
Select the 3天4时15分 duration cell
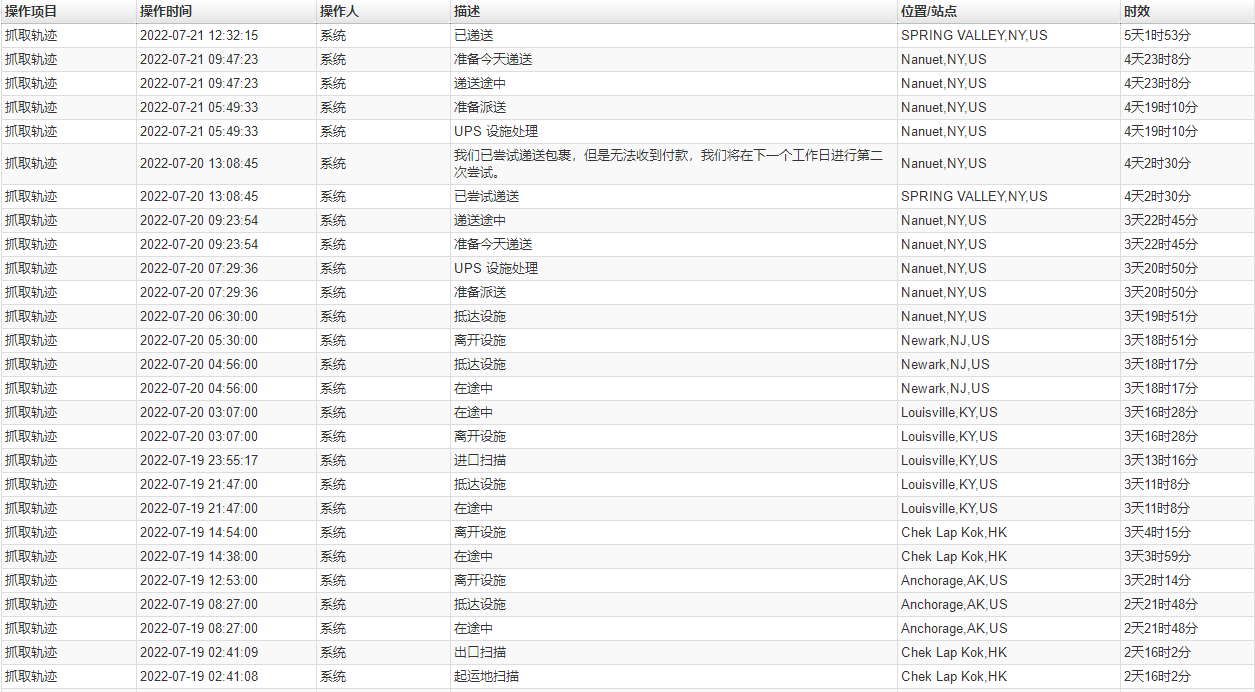(1157, 532)
